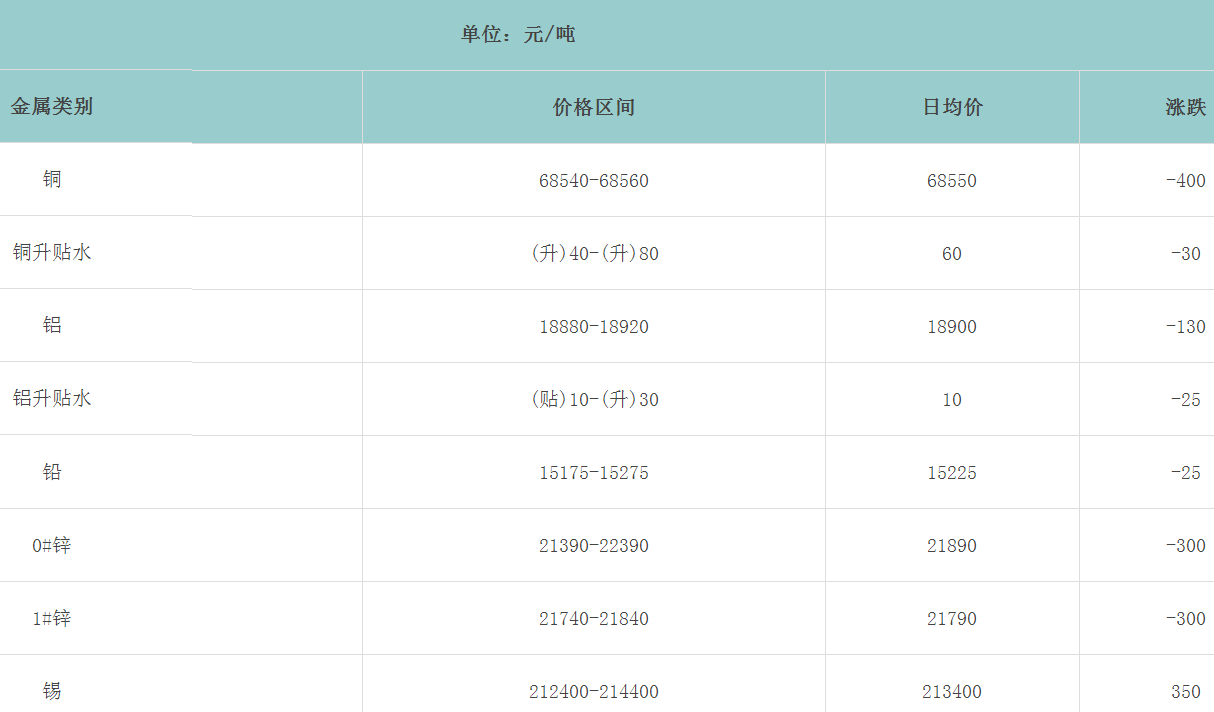
Task: Click the (贴)10-(升)30 price range cell
Action: (593, 400)
